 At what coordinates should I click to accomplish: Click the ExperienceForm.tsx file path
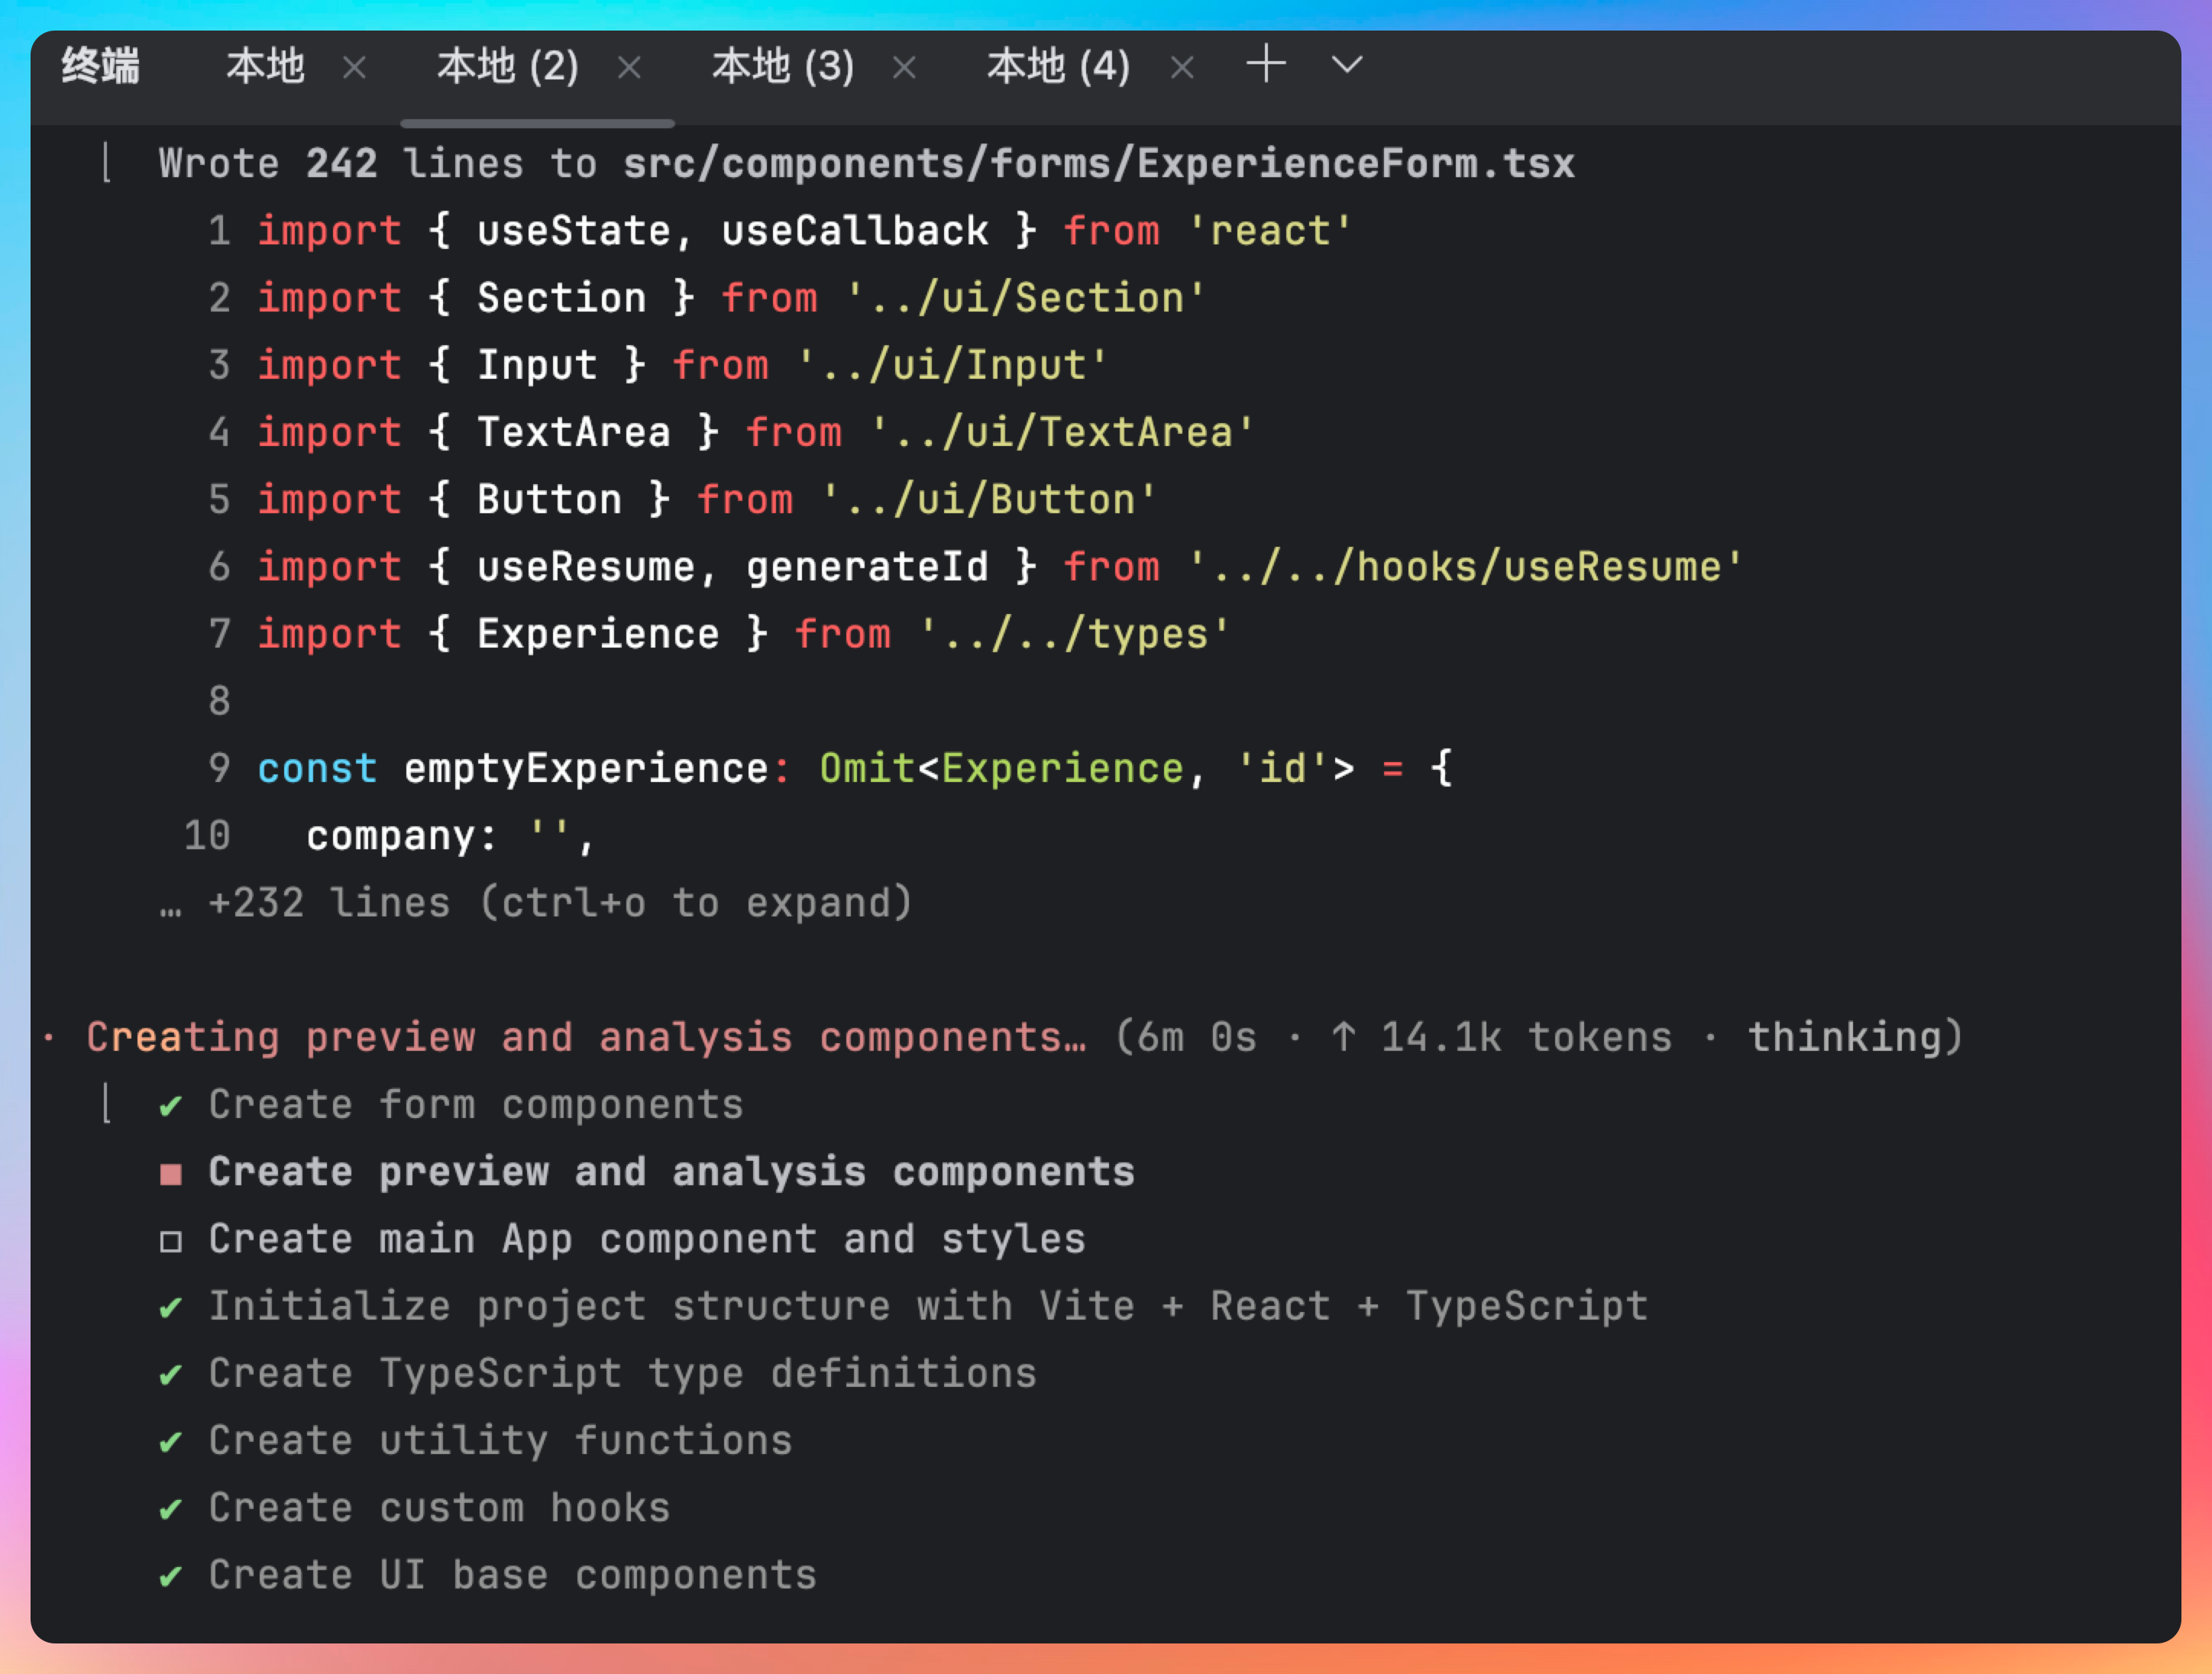click(x=1098, y=164)
